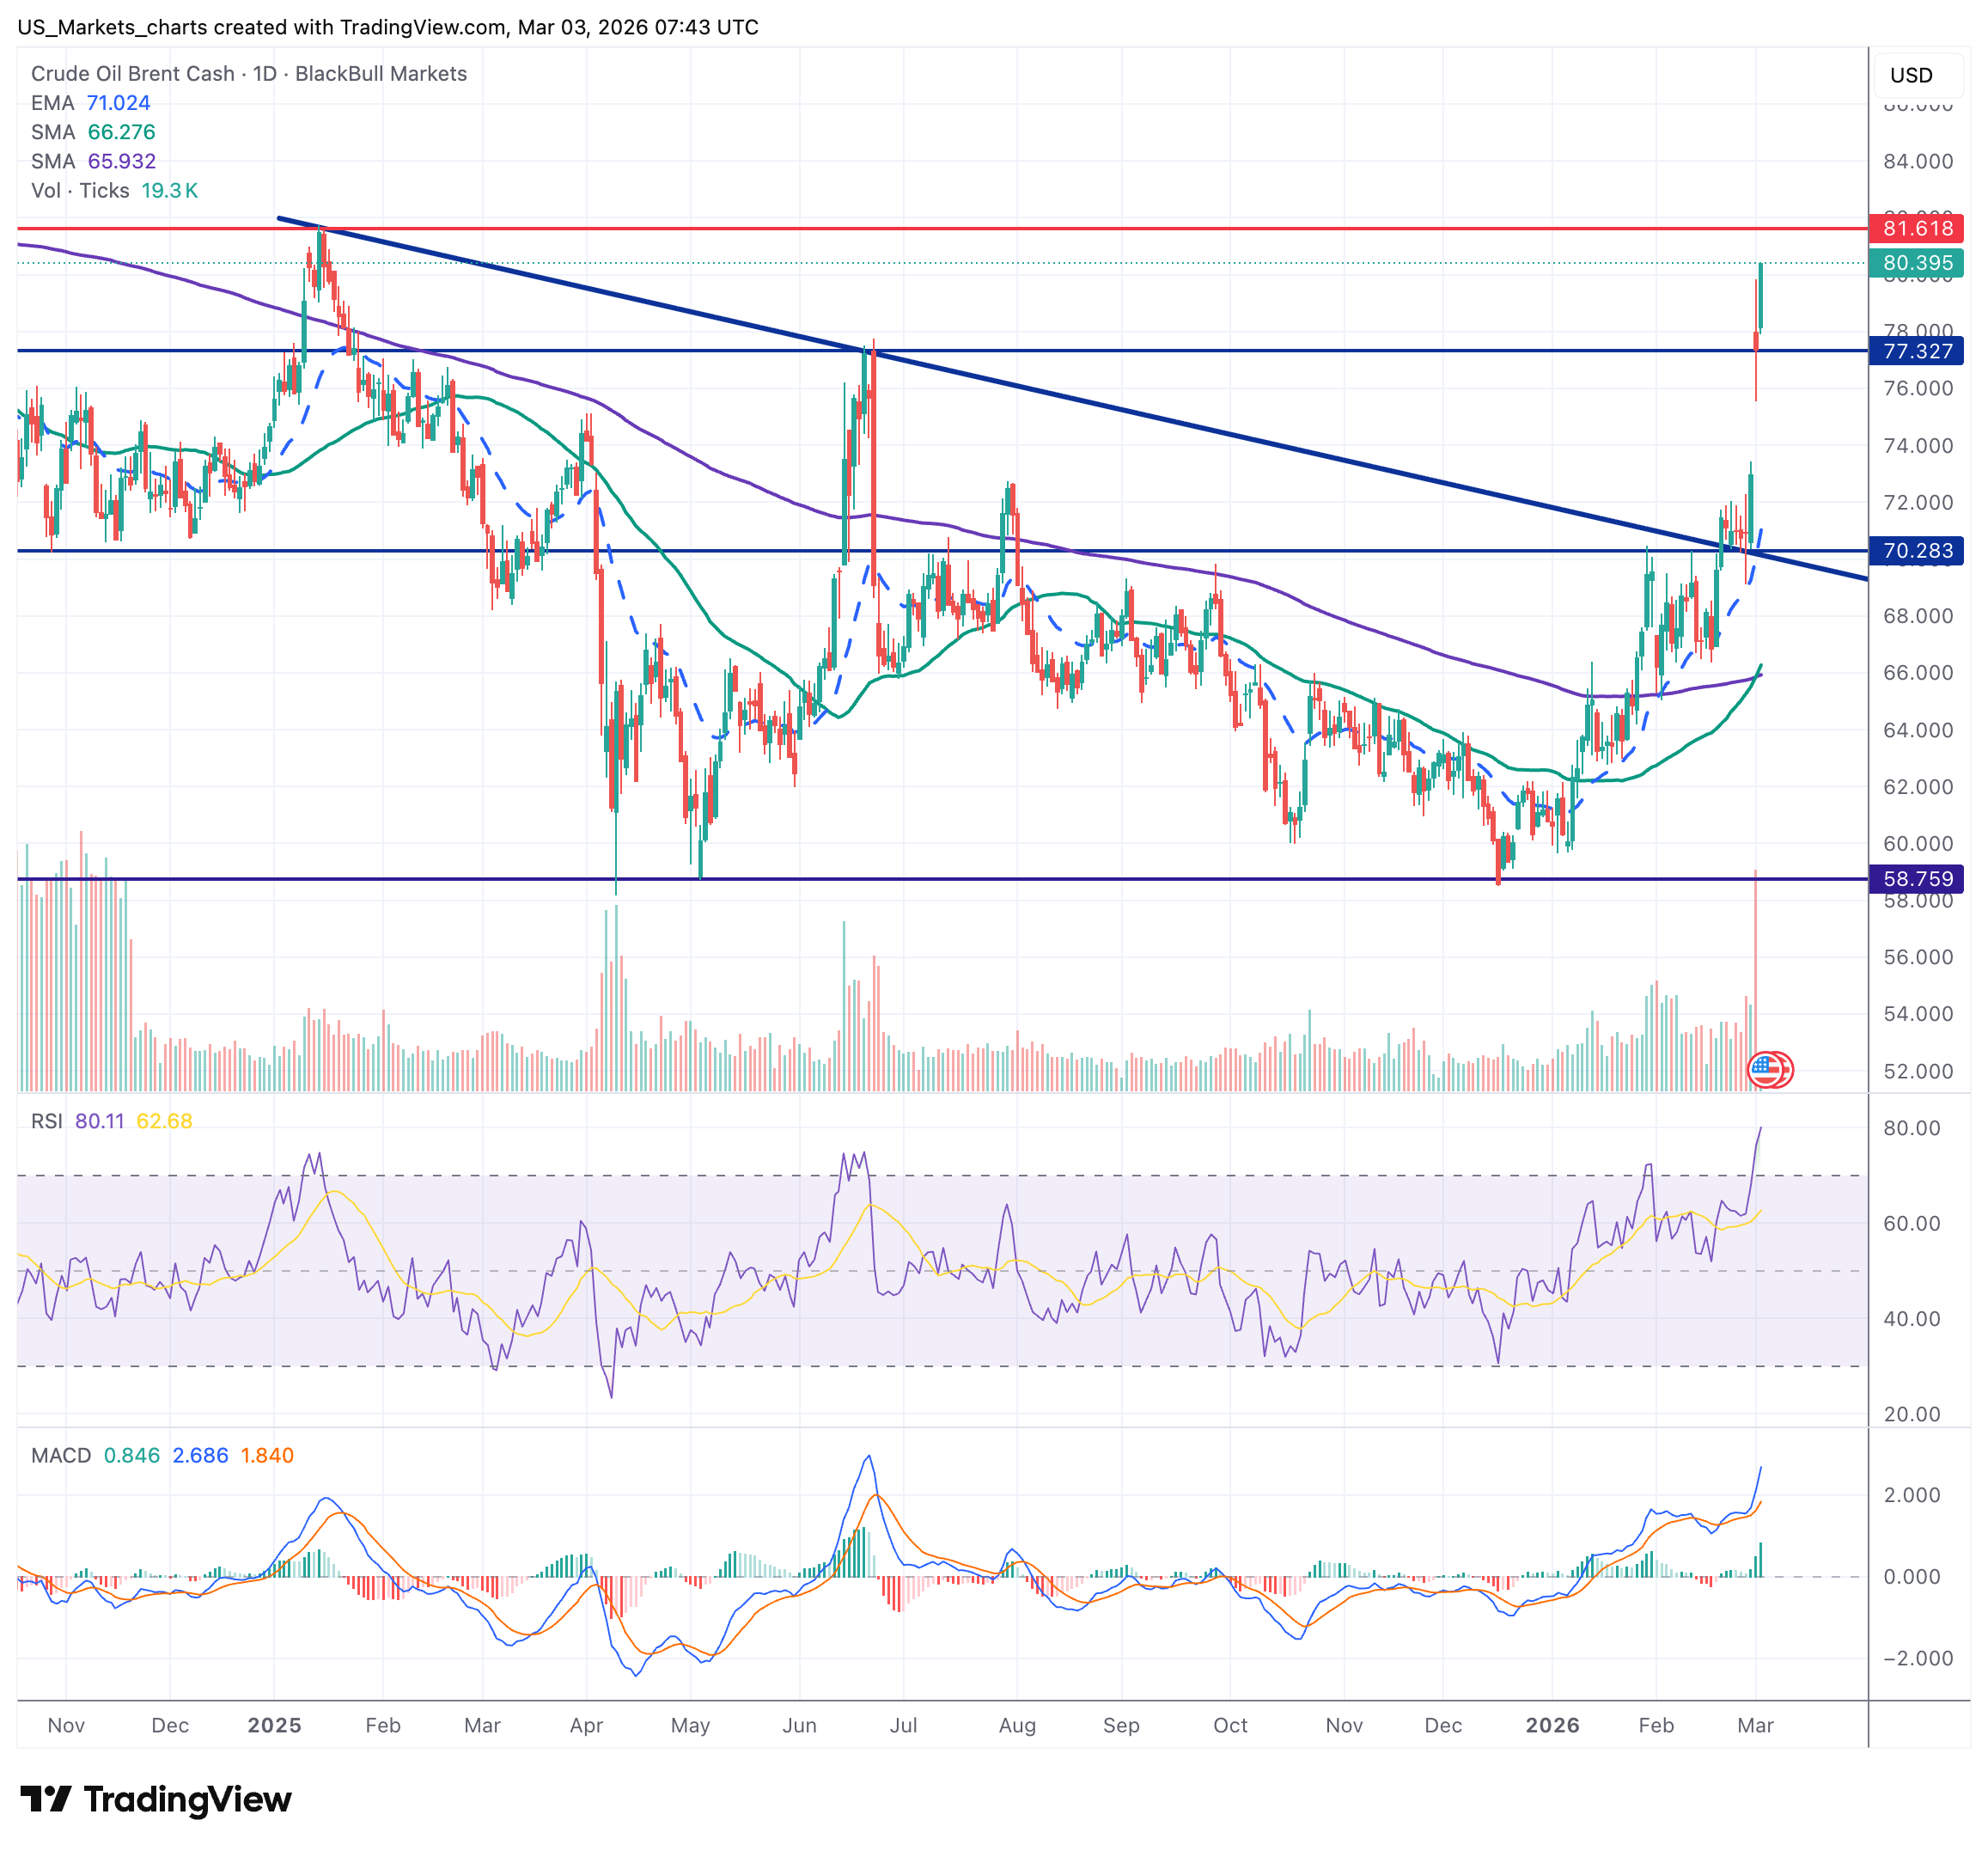Click the EMA 71.024 legend entry

[90, 103]
